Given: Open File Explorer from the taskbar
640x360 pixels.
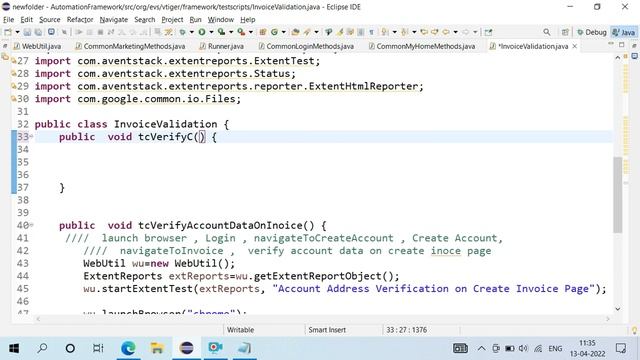Looking at the screenshot, I should pos(157,348).
